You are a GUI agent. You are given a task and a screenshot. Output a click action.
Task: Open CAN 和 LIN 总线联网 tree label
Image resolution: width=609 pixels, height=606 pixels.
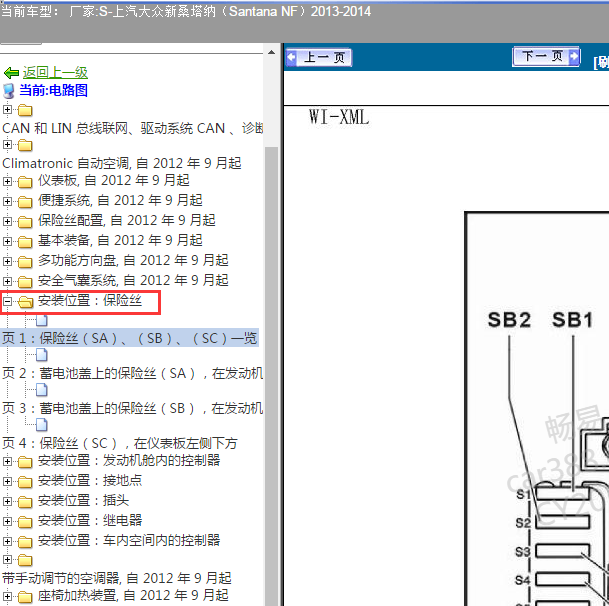click(x=132, y=128)
